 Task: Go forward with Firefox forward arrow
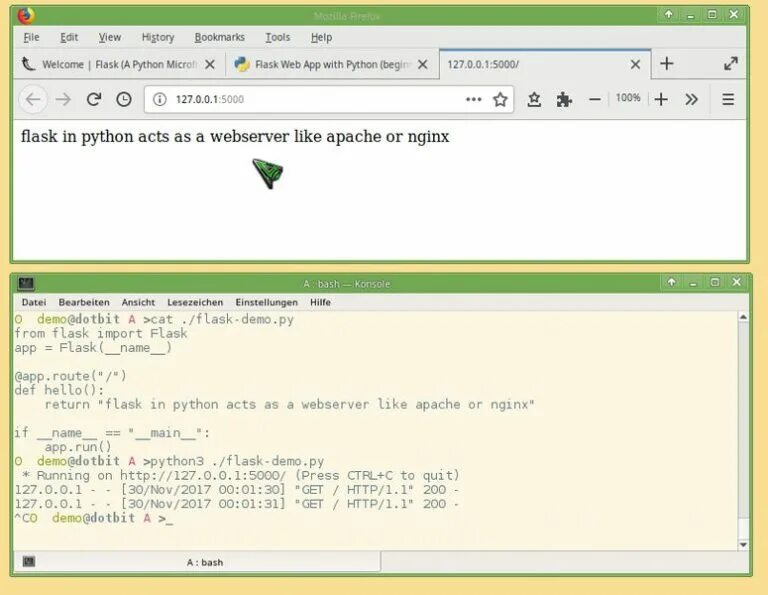tap(63, 99)
